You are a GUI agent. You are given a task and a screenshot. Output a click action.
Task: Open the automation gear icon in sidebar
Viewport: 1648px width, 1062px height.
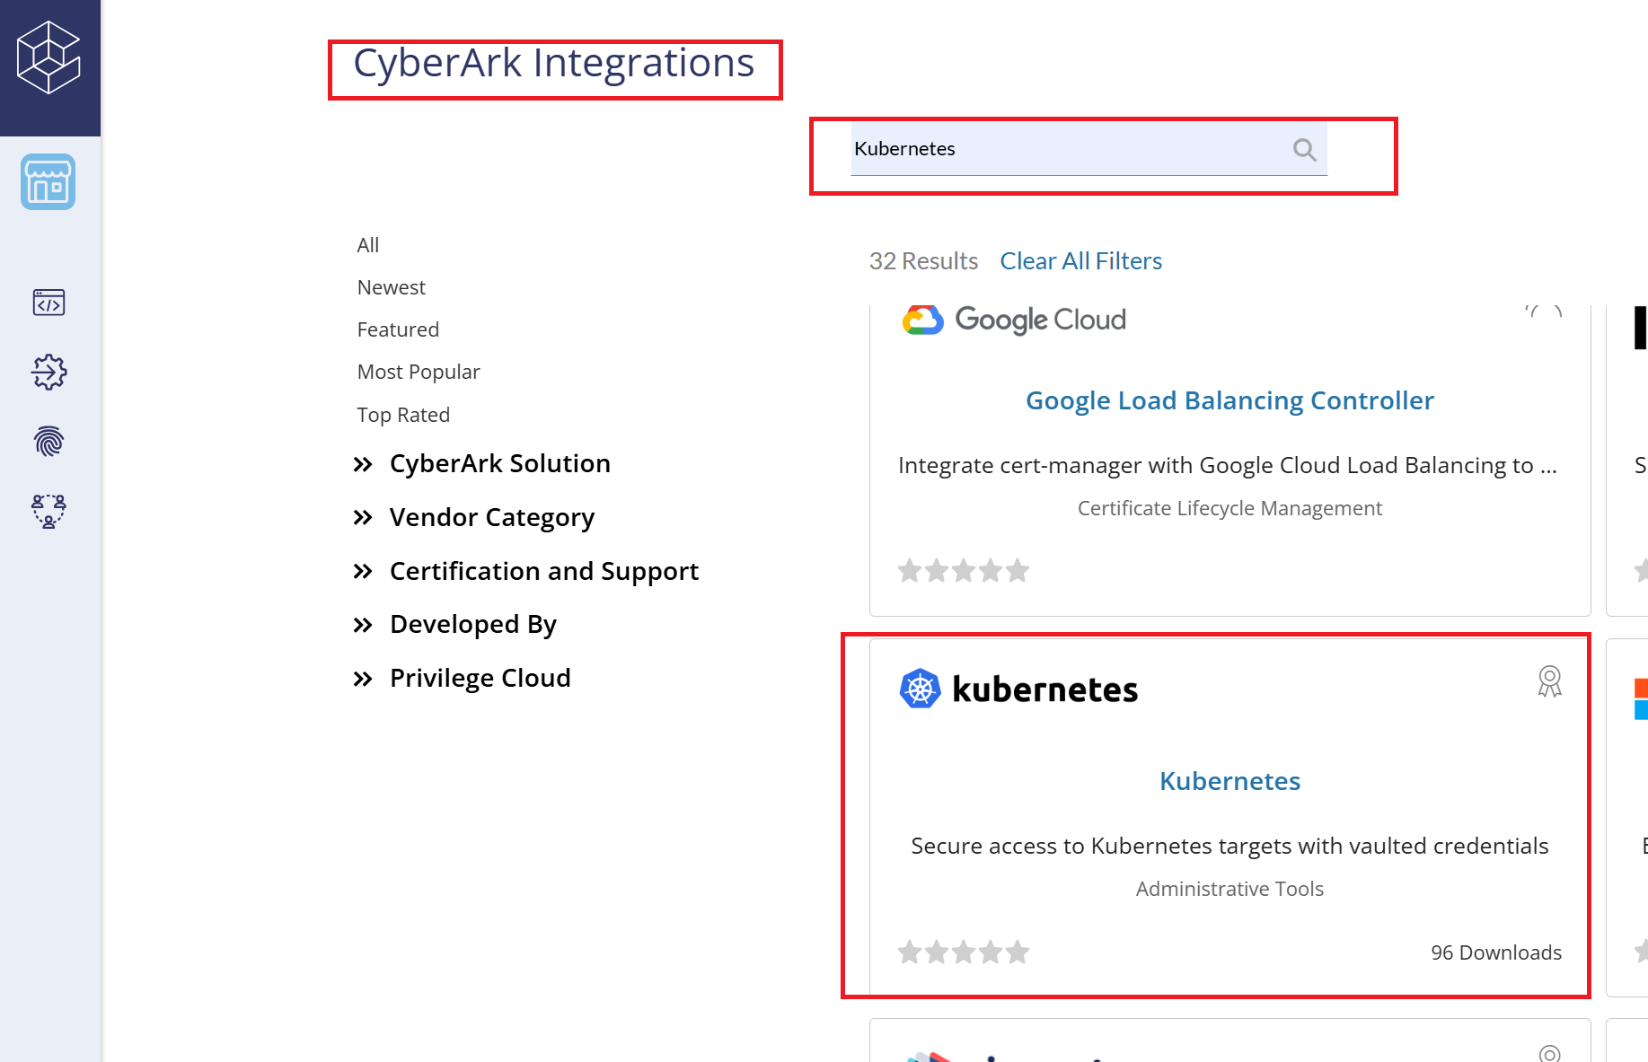(x=48, y=372)
